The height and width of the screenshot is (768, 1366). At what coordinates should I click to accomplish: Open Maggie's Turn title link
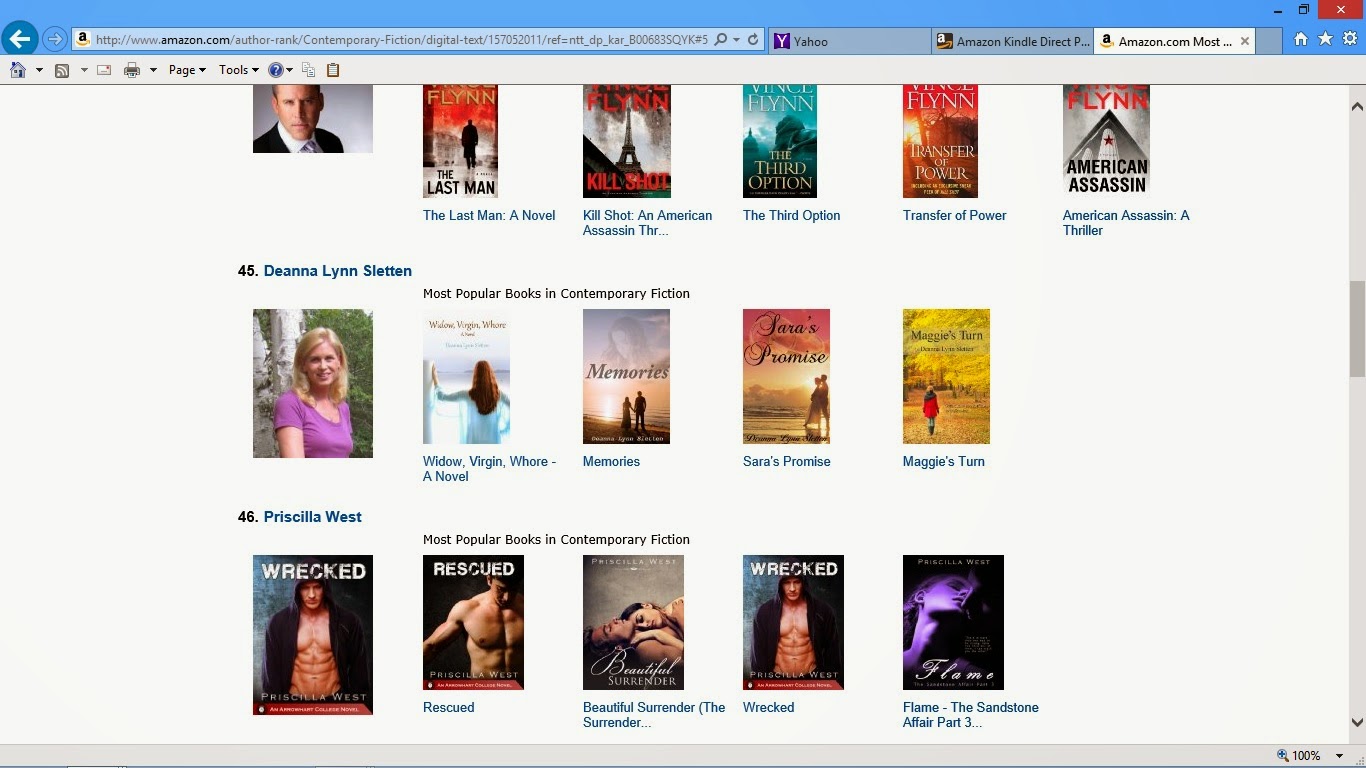coord(944,461)
